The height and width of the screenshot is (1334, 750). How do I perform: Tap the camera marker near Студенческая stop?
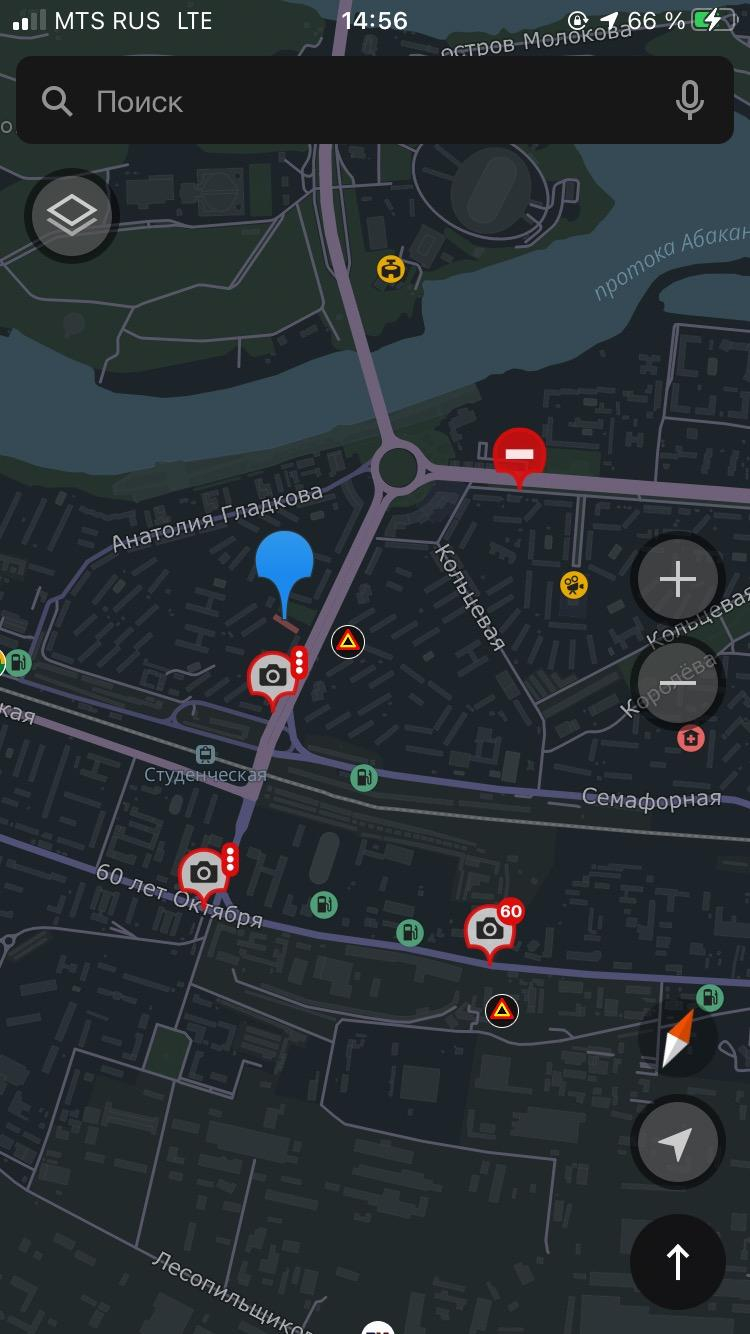click(x=275, y=678)
